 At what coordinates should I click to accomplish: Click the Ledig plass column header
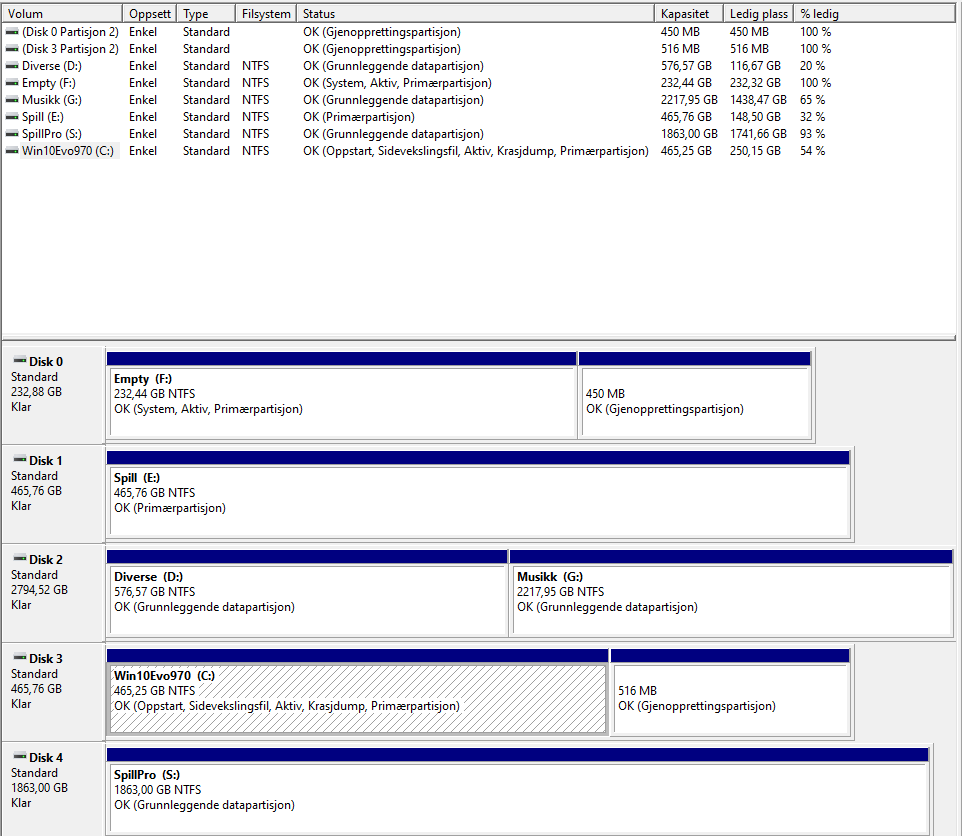(x=758, y=13)
